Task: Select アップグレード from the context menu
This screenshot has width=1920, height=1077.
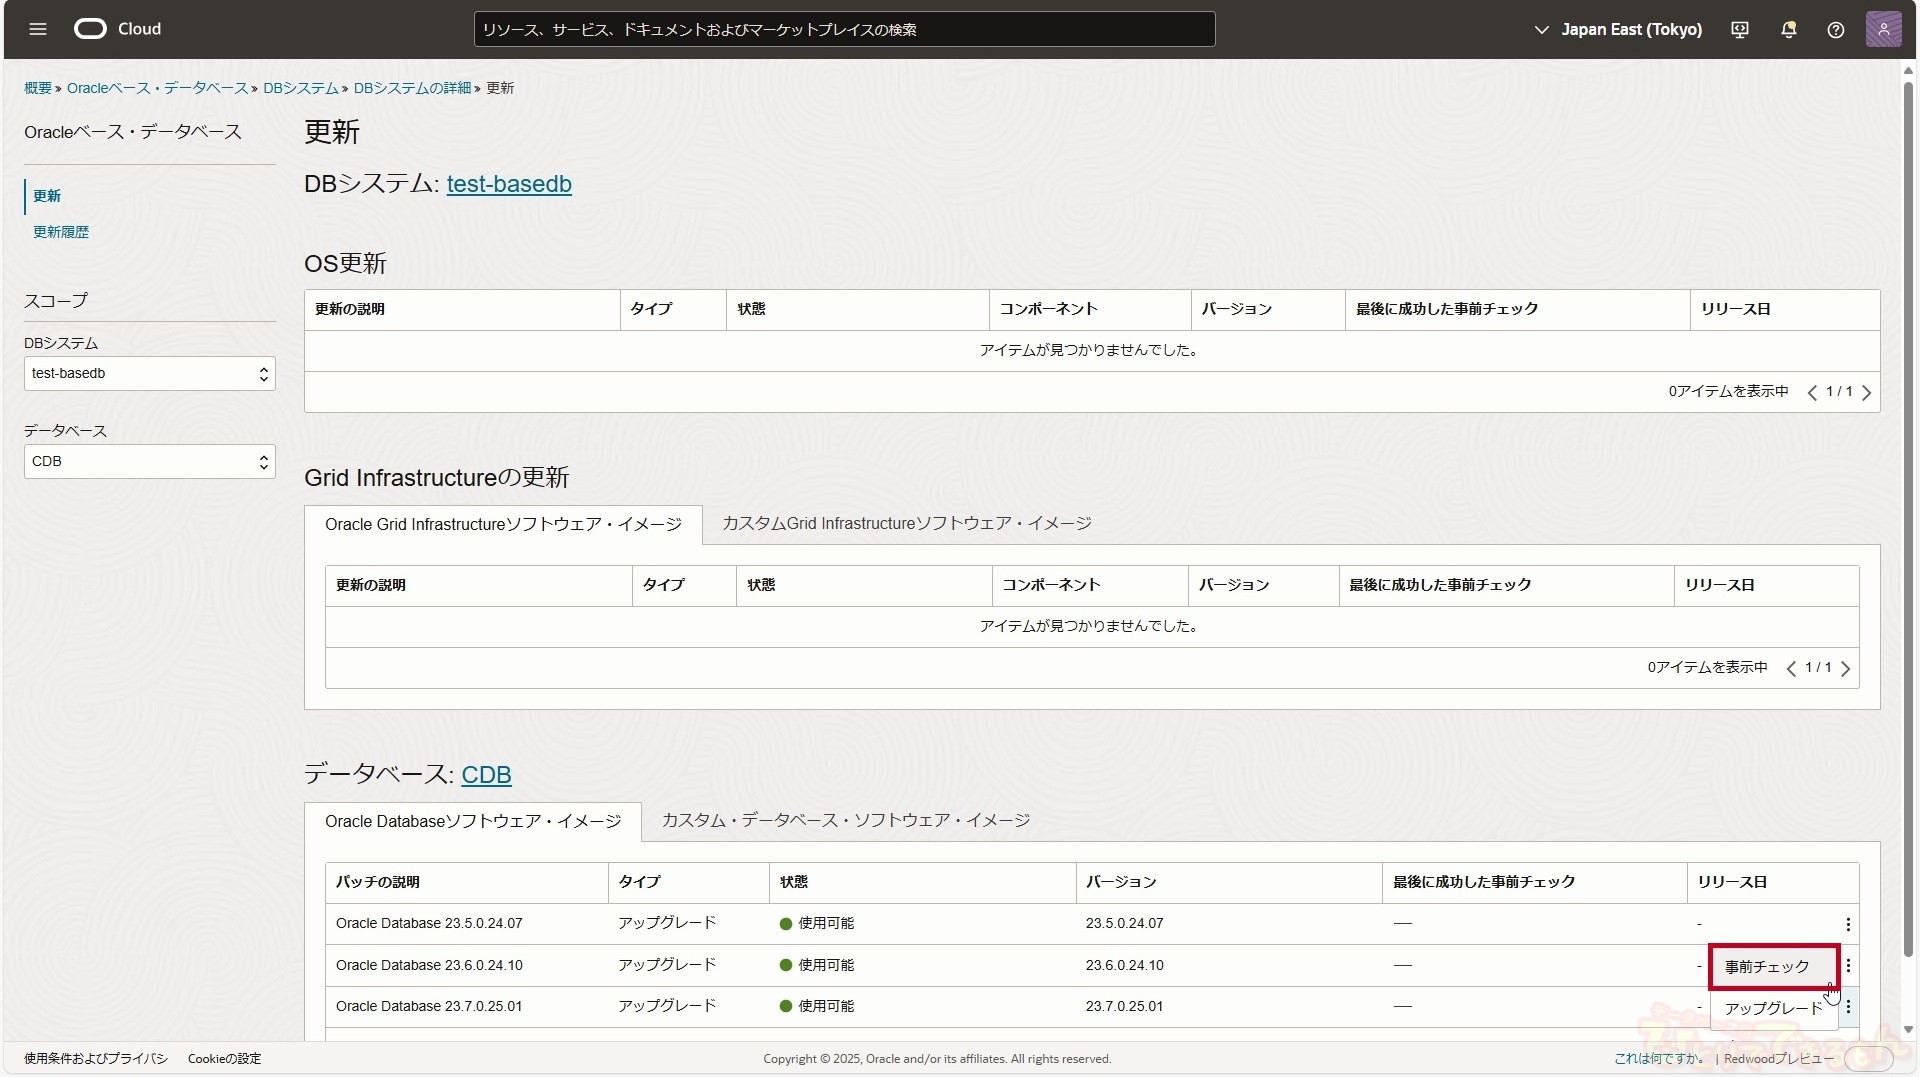Action: point(1773,1008)
